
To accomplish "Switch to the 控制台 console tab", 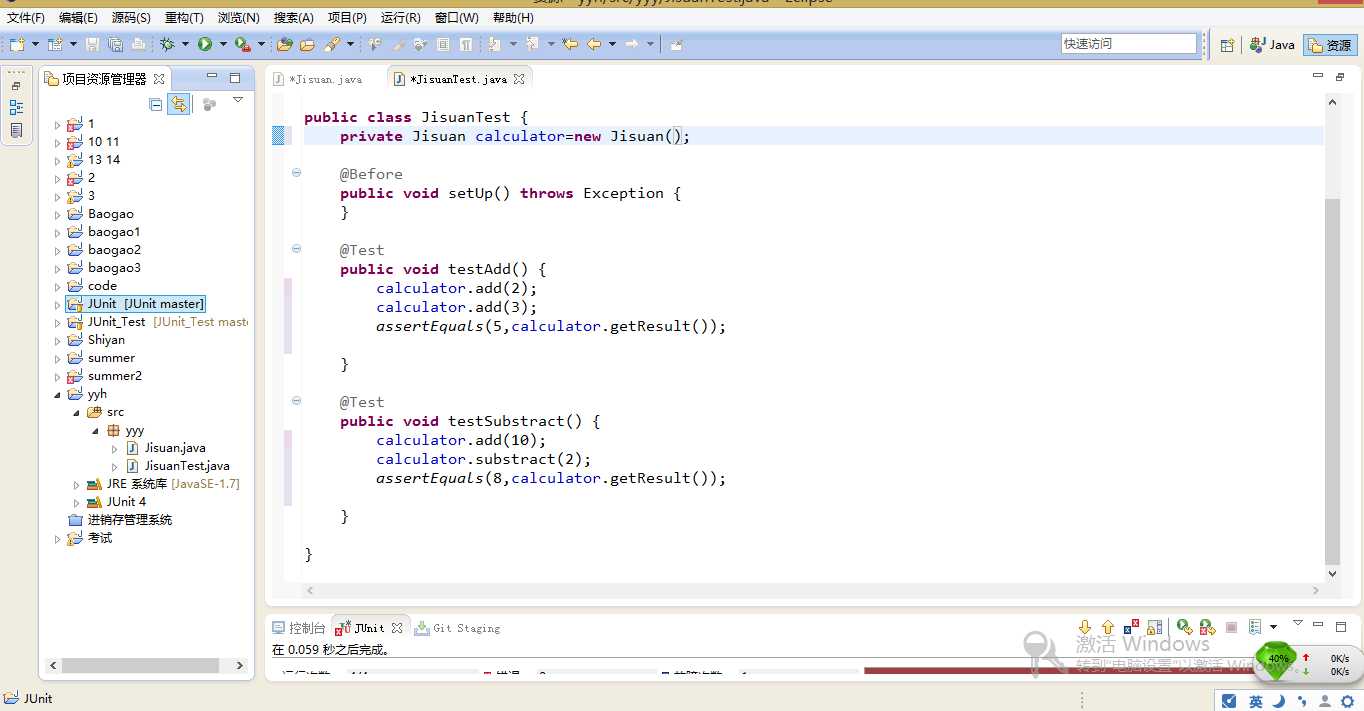I will [x=299, y=628].
